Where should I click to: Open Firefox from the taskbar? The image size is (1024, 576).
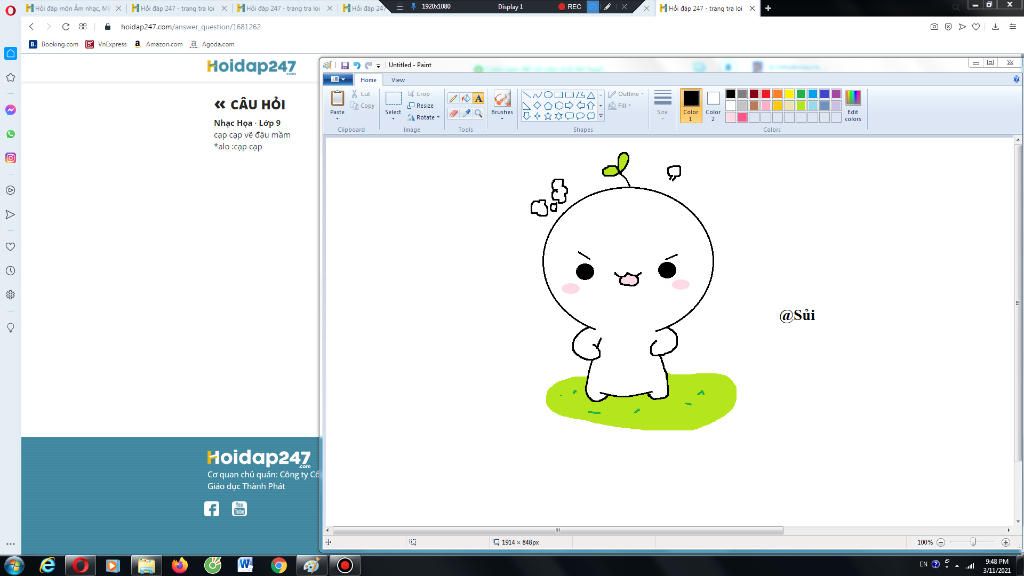point(180,565)
